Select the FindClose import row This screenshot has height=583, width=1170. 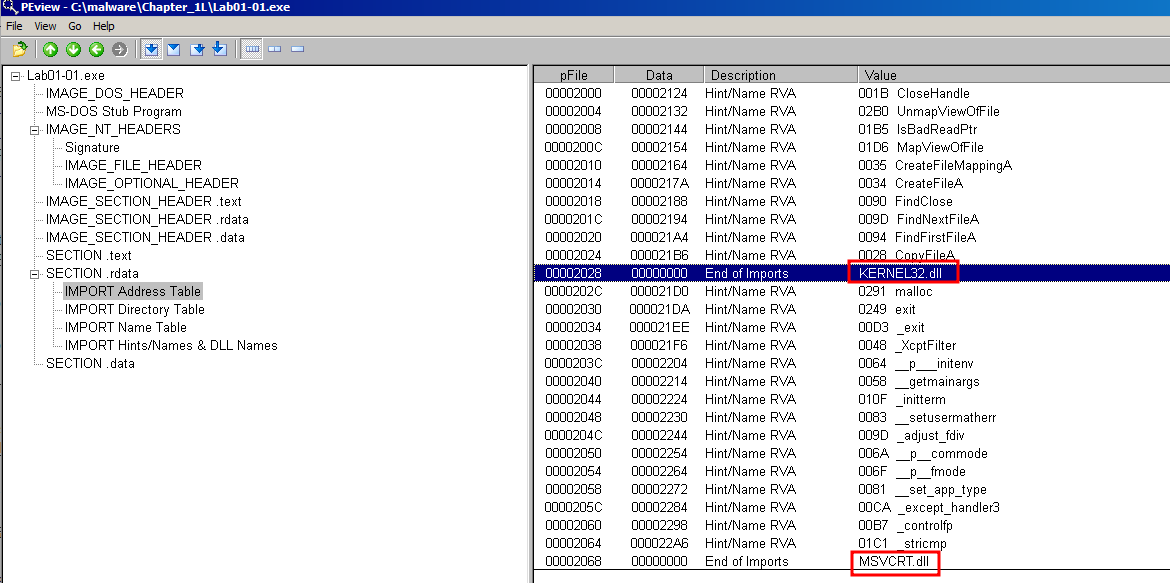click(x=852, y=202)
